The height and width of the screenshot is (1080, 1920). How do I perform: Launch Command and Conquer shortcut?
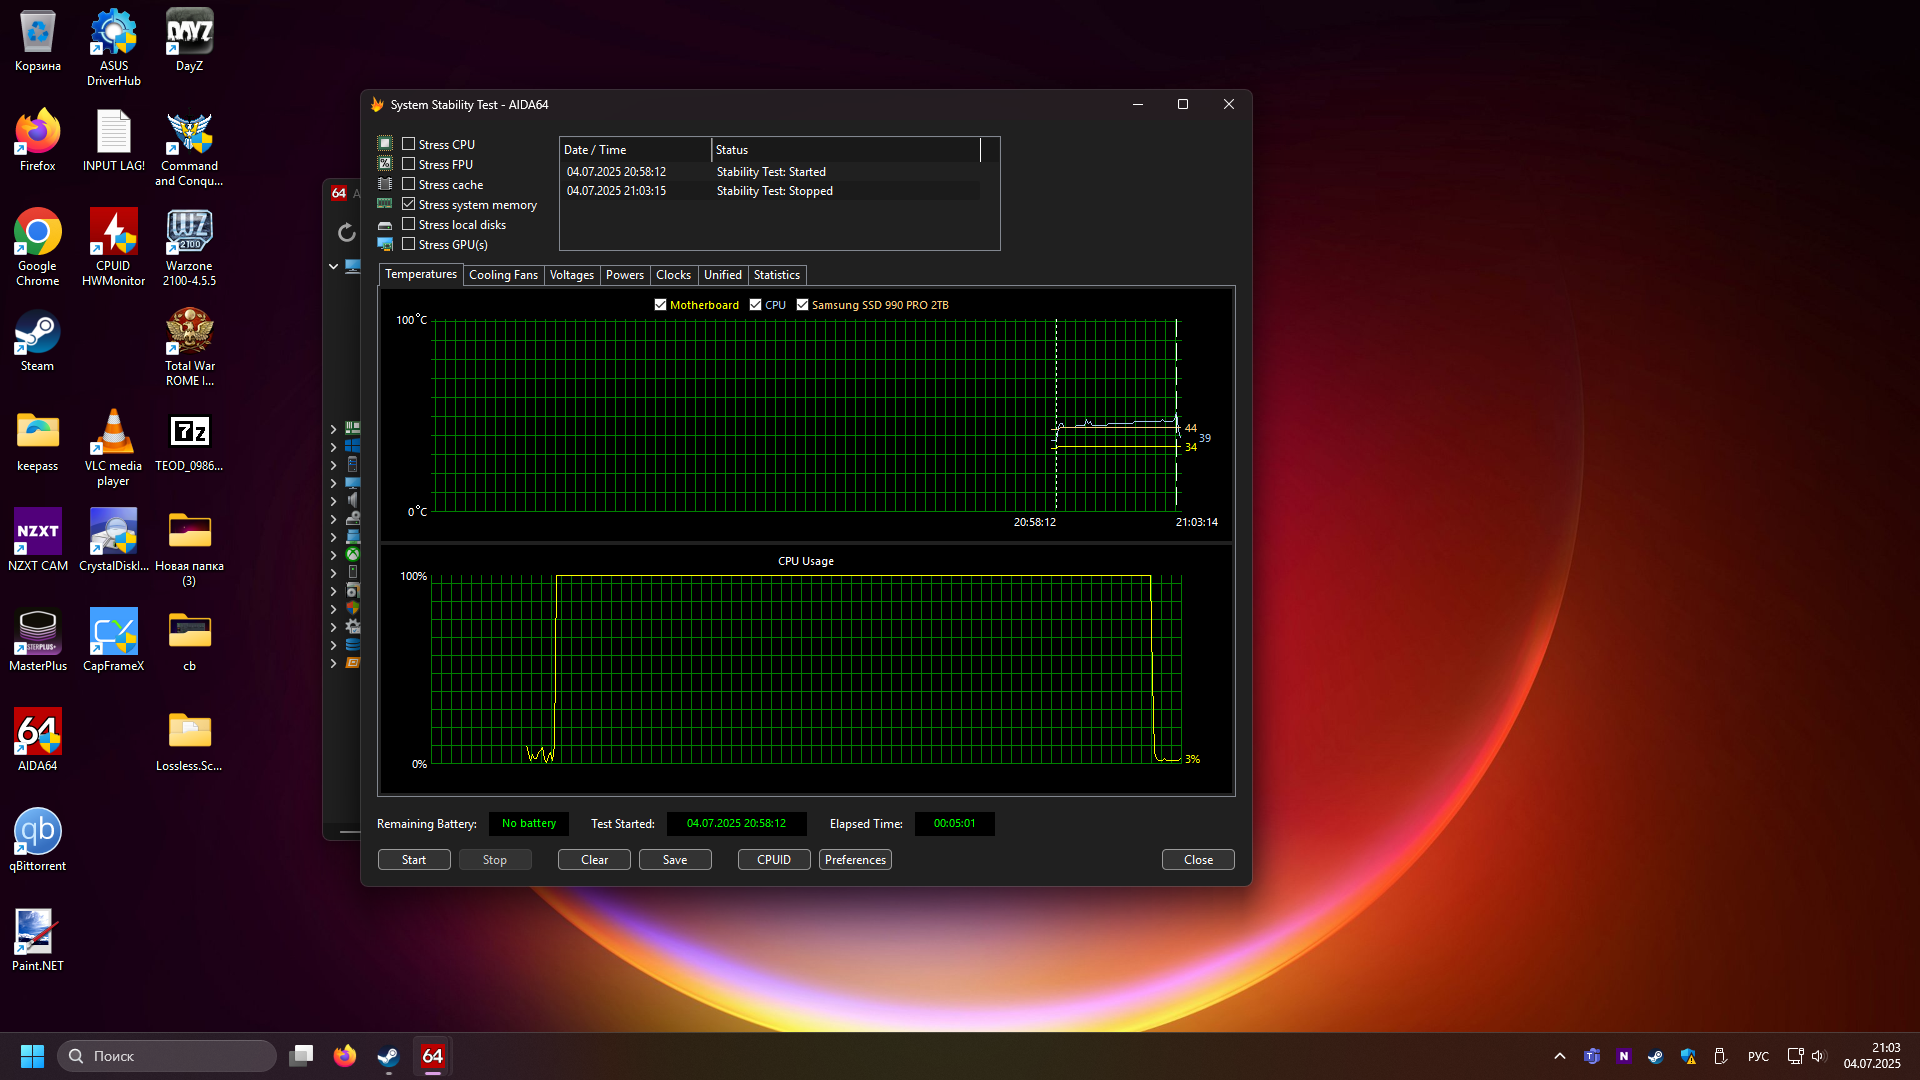pos(189,147)
